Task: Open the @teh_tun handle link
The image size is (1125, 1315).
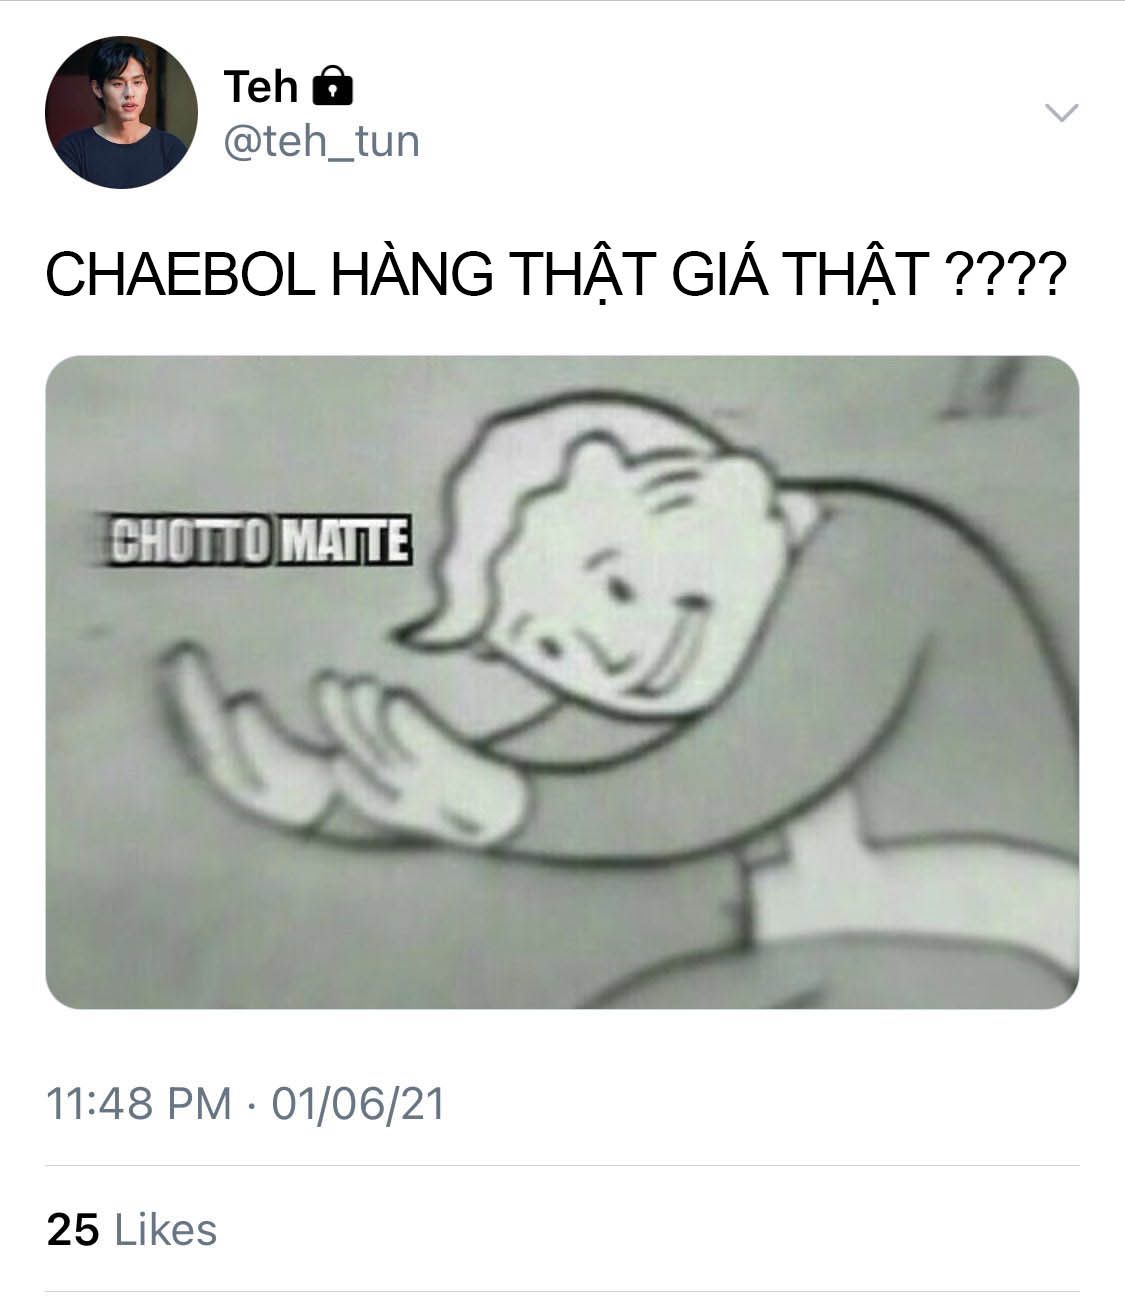Action: 322,142
